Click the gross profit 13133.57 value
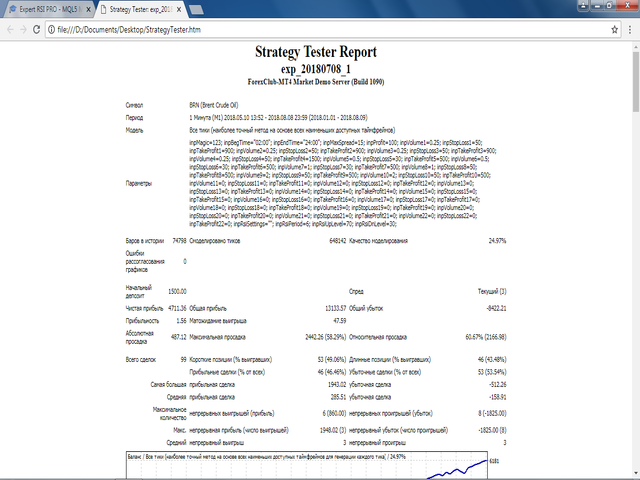The height and width of the screenshot is (480, 640). (x=336, y=308)
